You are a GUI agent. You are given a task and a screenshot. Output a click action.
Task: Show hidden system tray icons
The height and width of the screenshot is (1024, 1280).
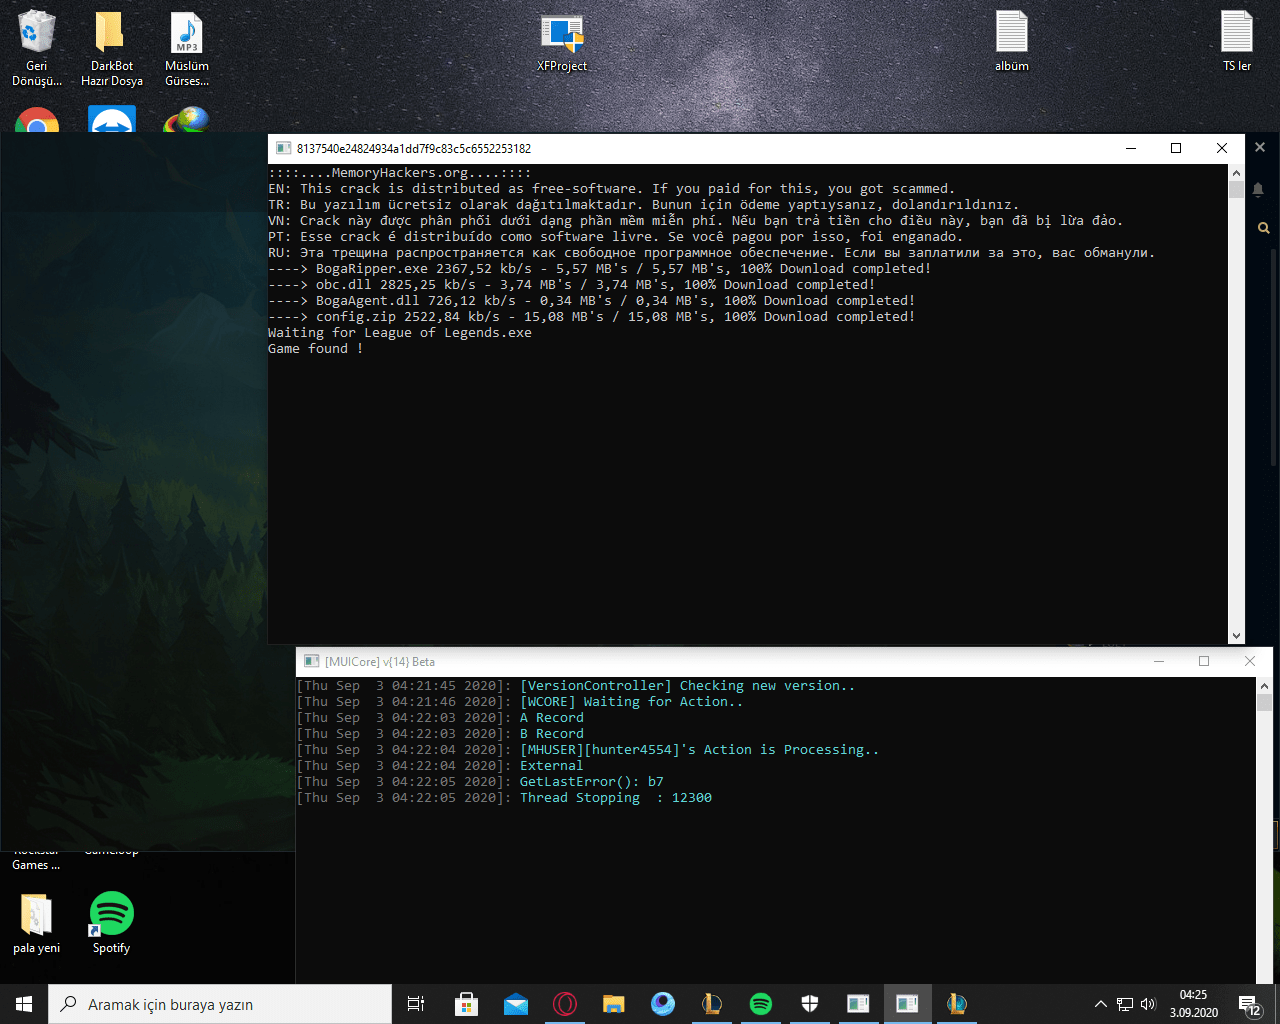tap(1101, 1004)
